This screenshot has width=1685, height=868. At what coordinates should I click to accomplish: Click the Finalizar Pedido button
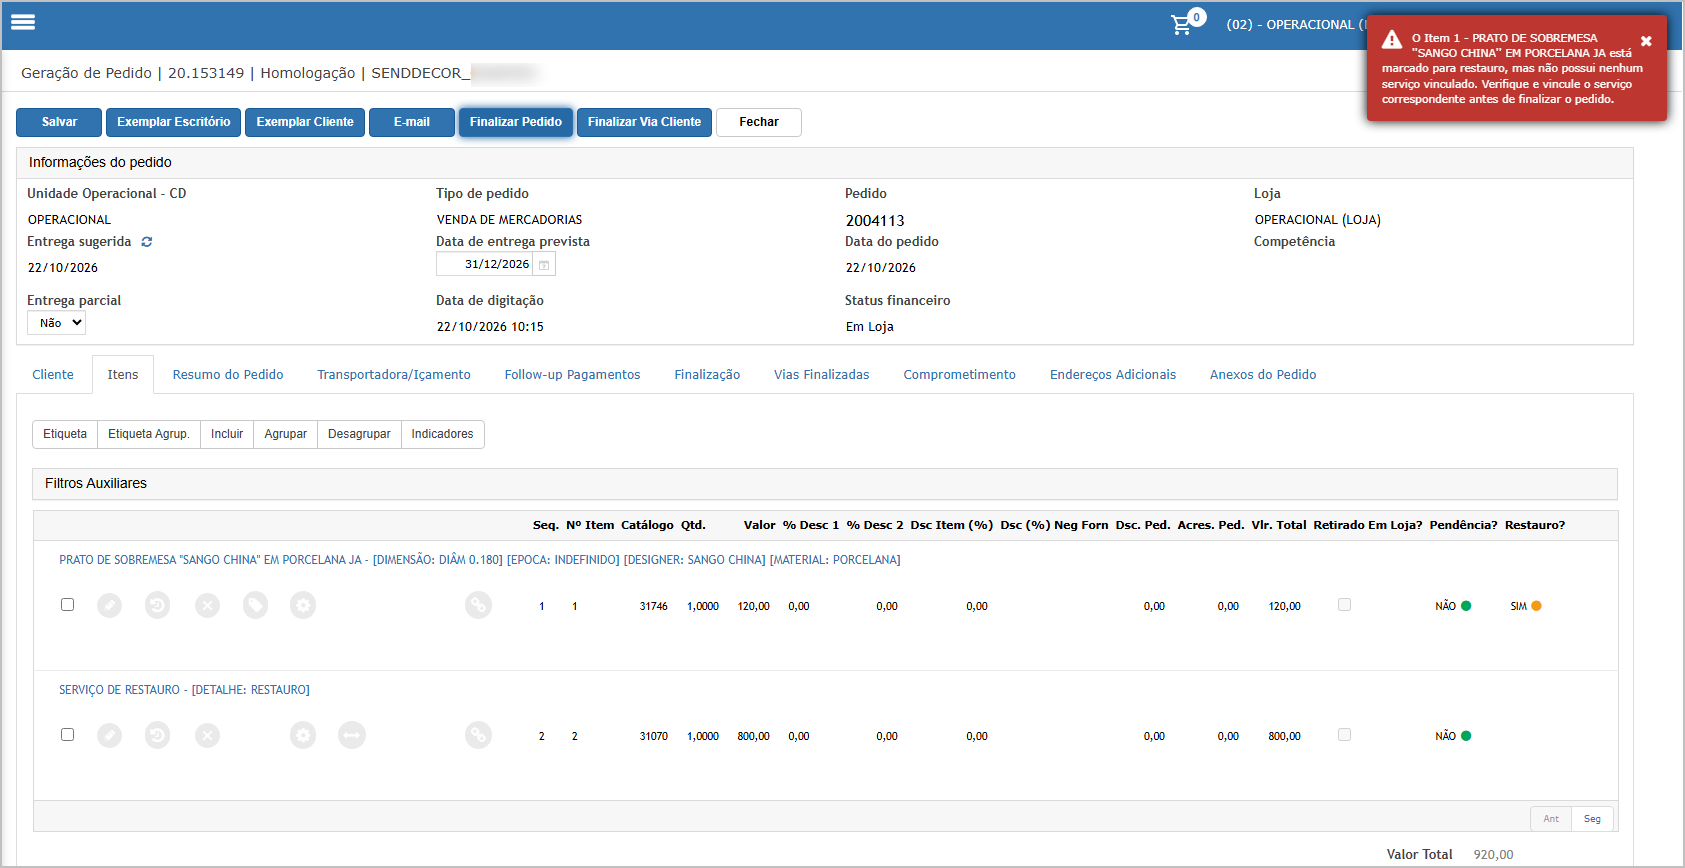pos(516,122)
